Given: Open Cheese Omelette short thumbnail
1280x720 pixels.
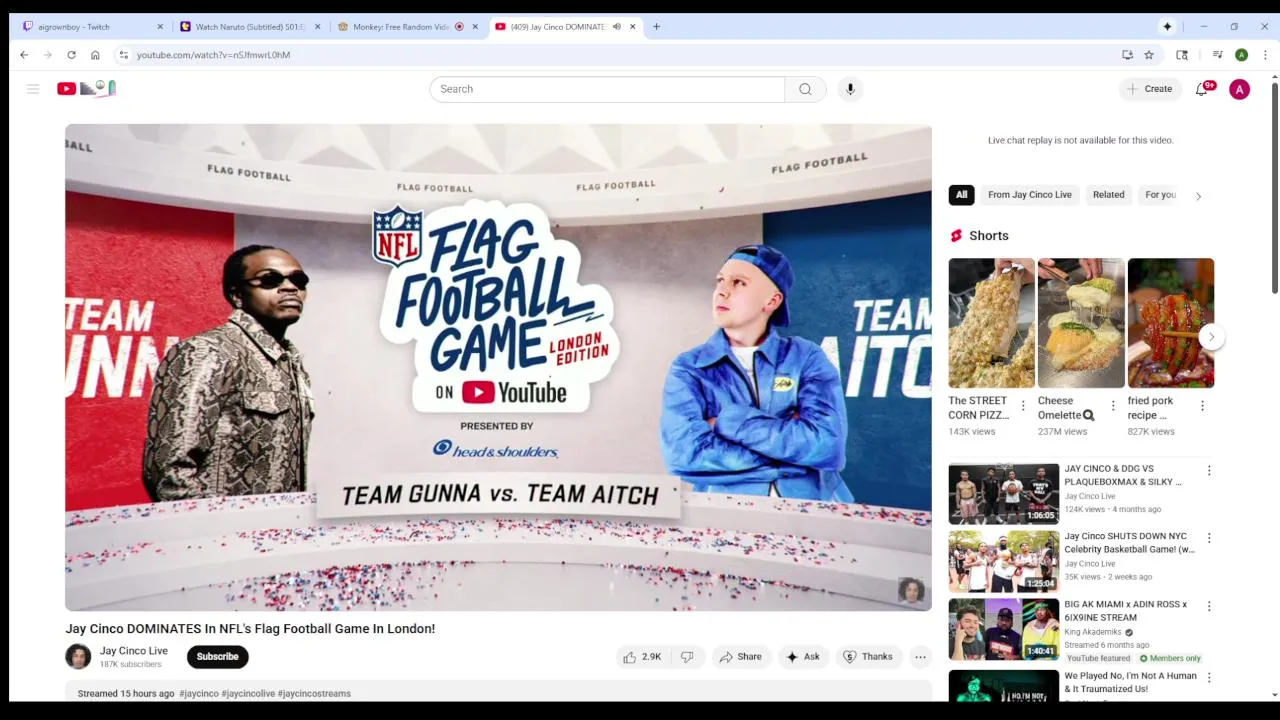Looking at the screenshot, I should point(1081,323).
